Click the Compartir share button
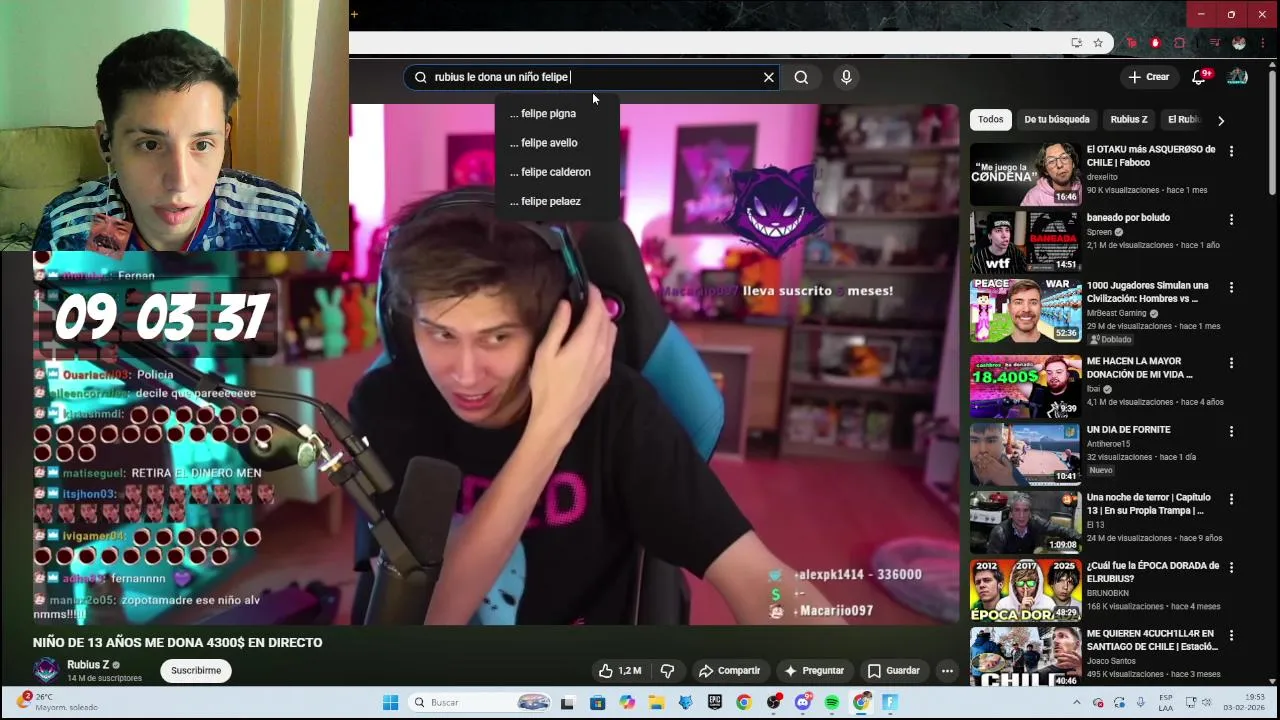The image size is (1280, 720). (729, 671)
